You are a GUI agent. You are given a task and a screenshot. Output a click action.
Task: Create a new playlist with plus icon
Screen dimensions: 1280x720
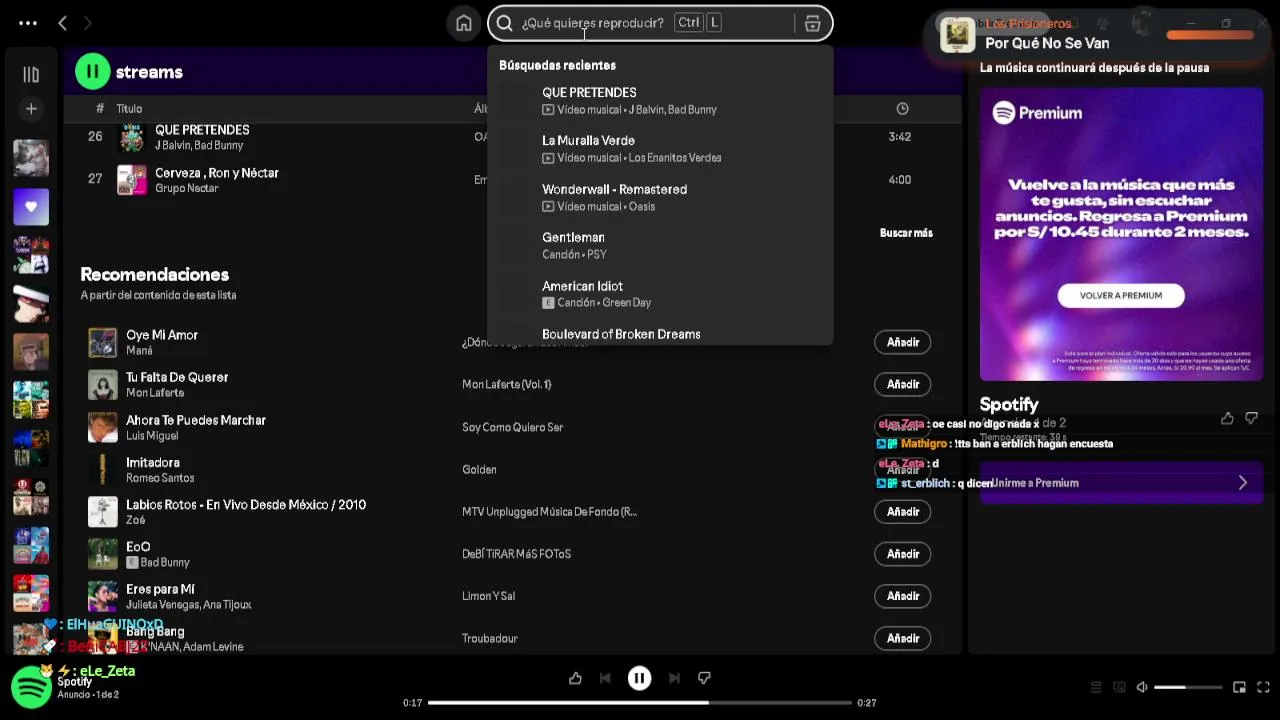(31, 108)
